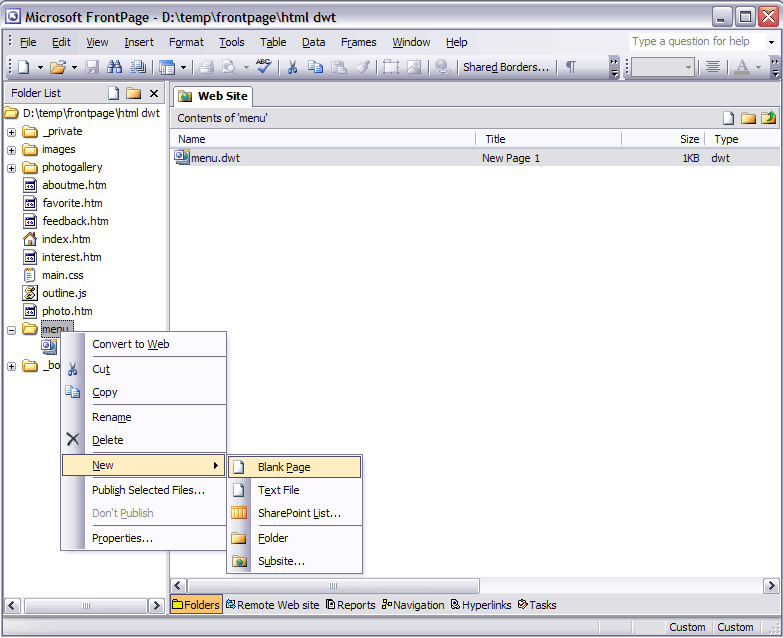
Task: Open the New Page dropdown arrow in toolbar
Action: (x=40, y=67)
